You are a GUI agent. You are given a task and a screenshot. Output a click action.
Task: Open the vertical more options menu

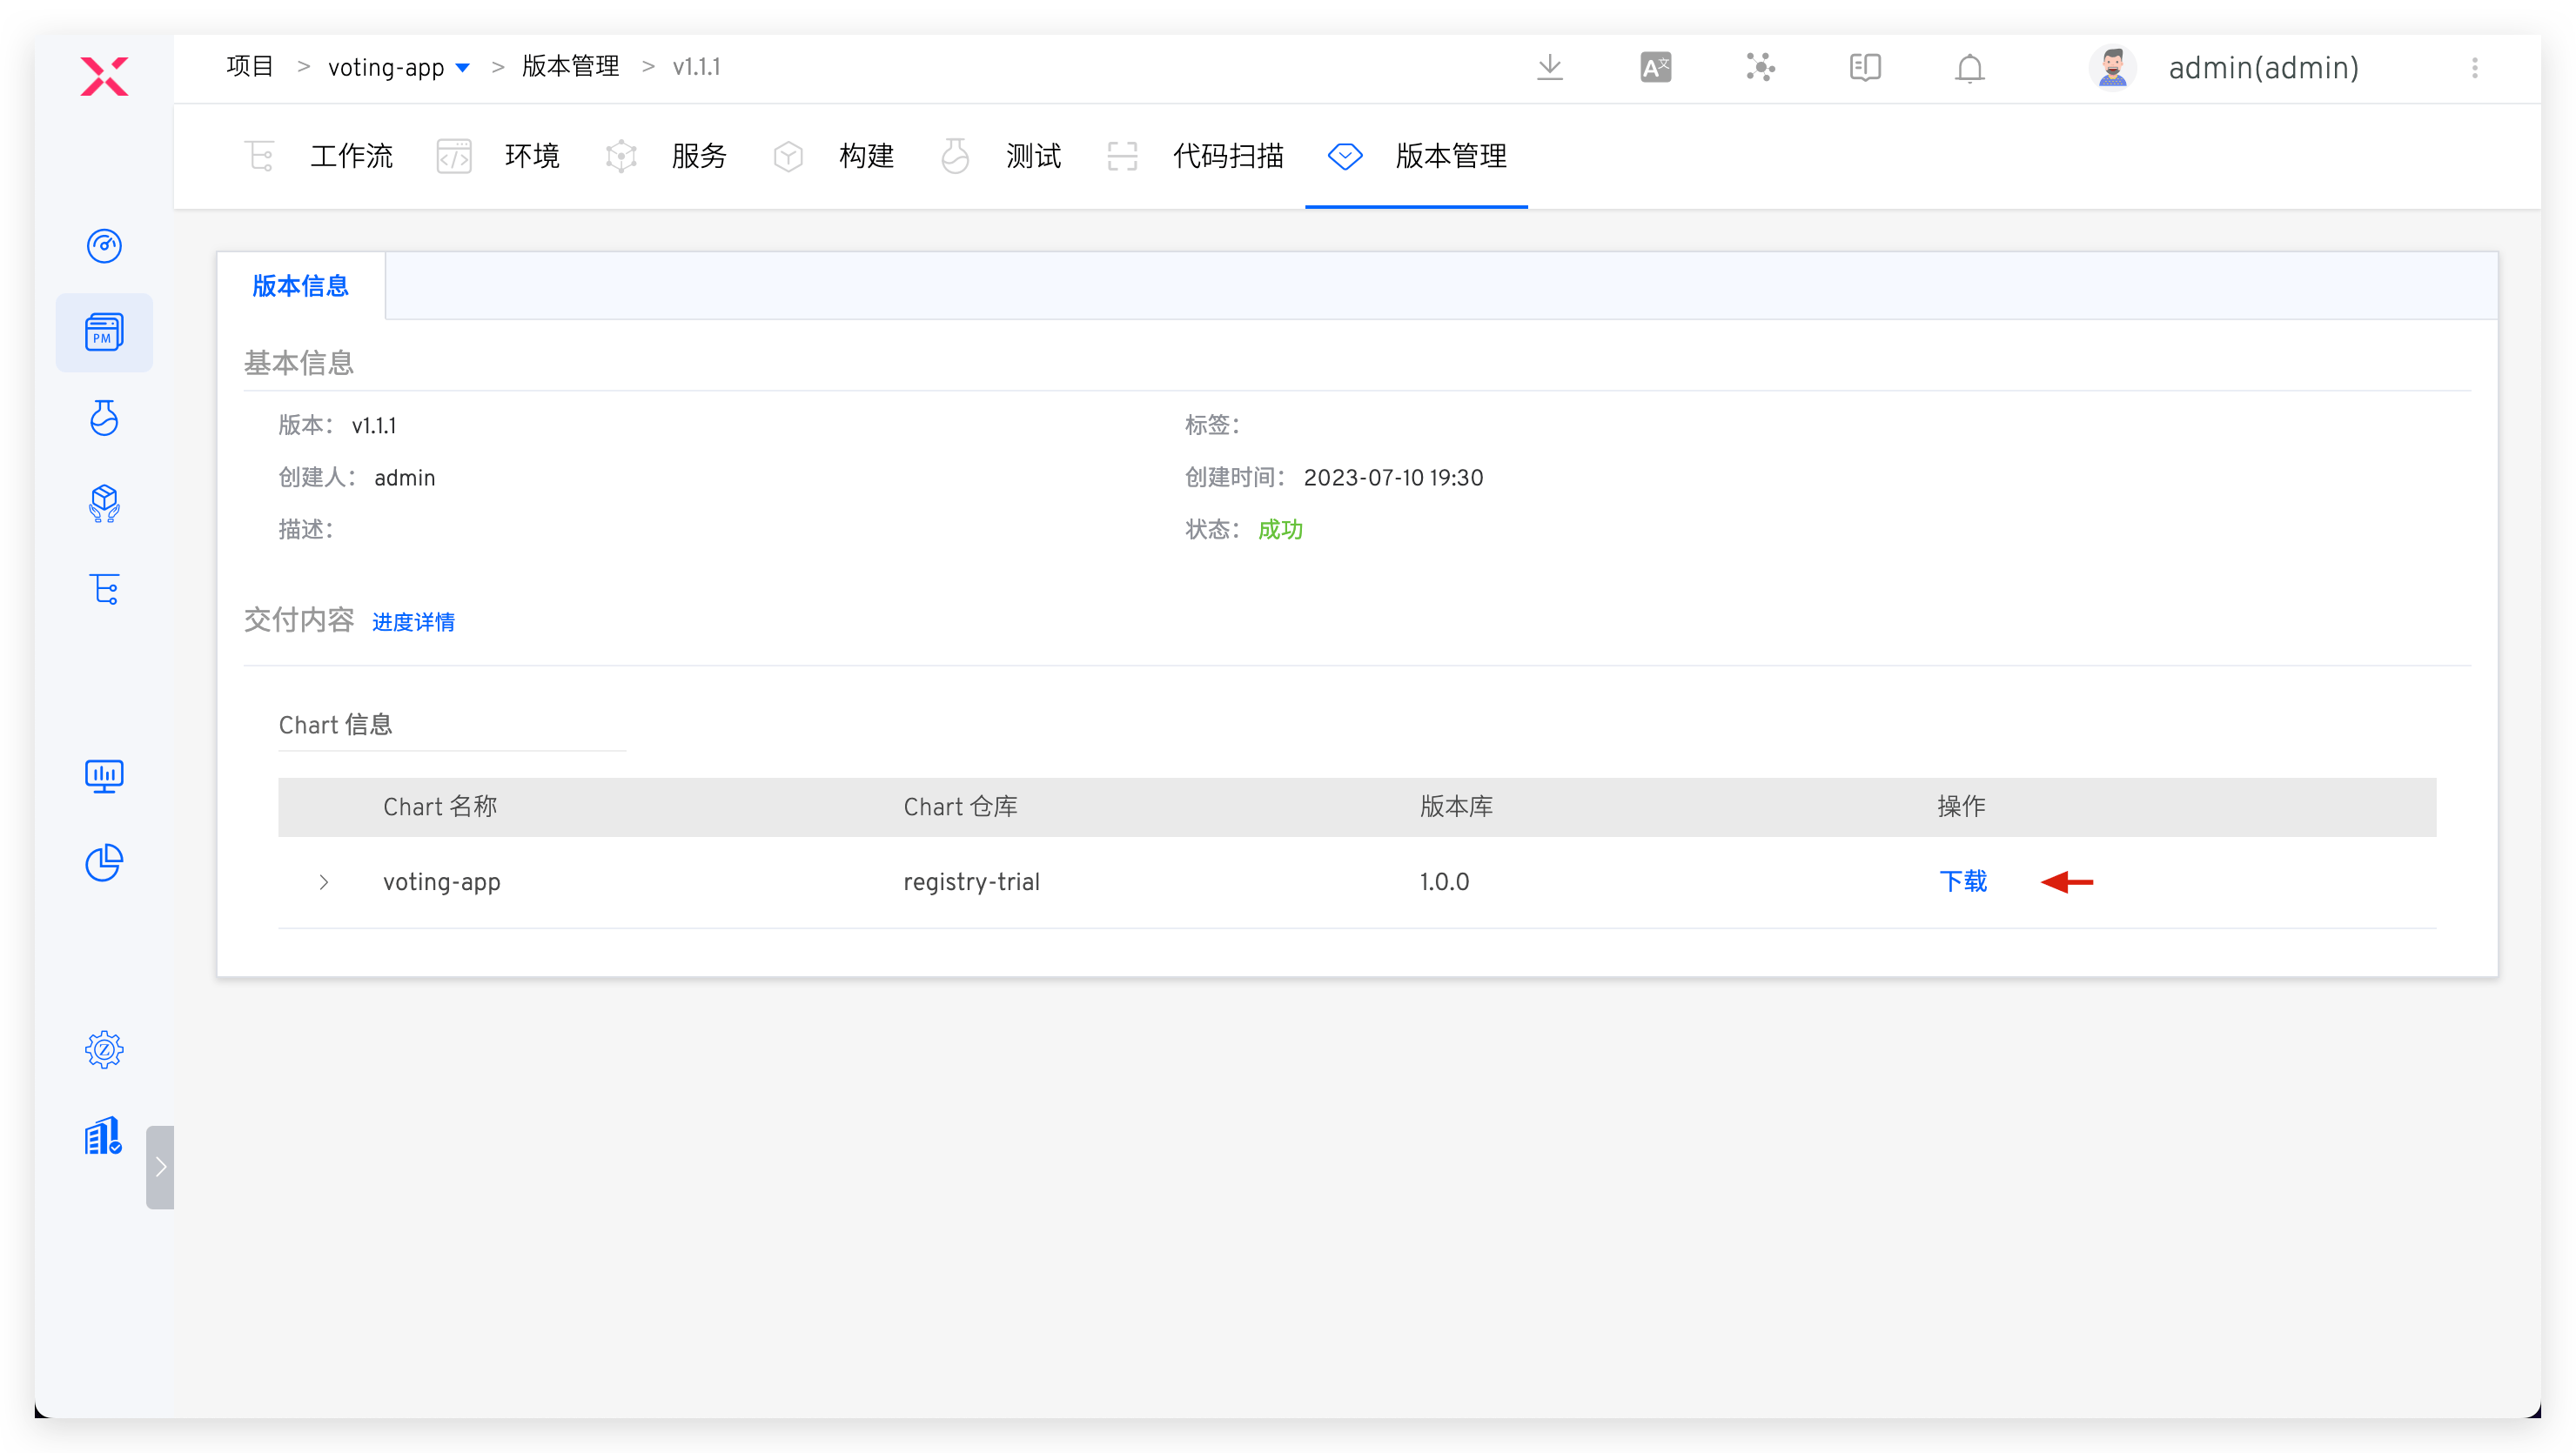click(x=2475, y=67)
